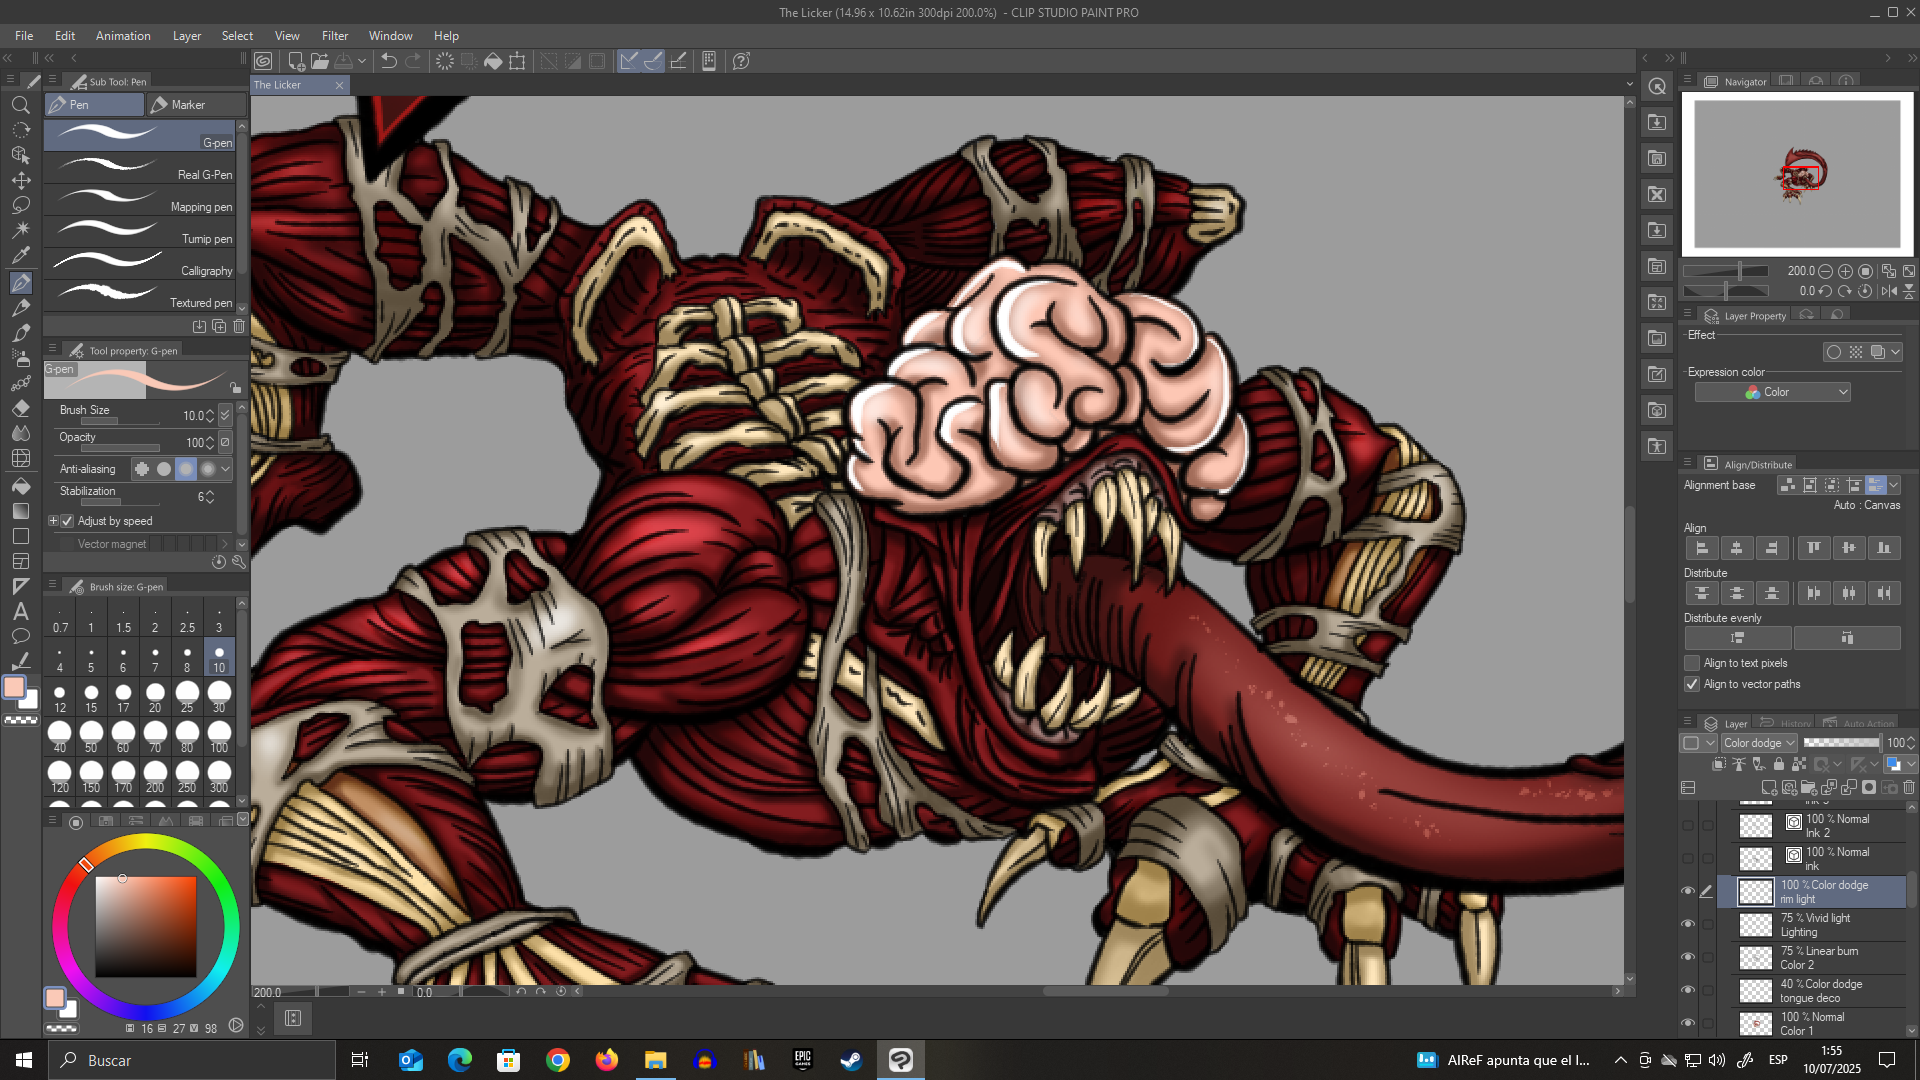Viewport: 1920px width, 1080px height.
Task: Click inside the color square picker
Action: [146, 926]
